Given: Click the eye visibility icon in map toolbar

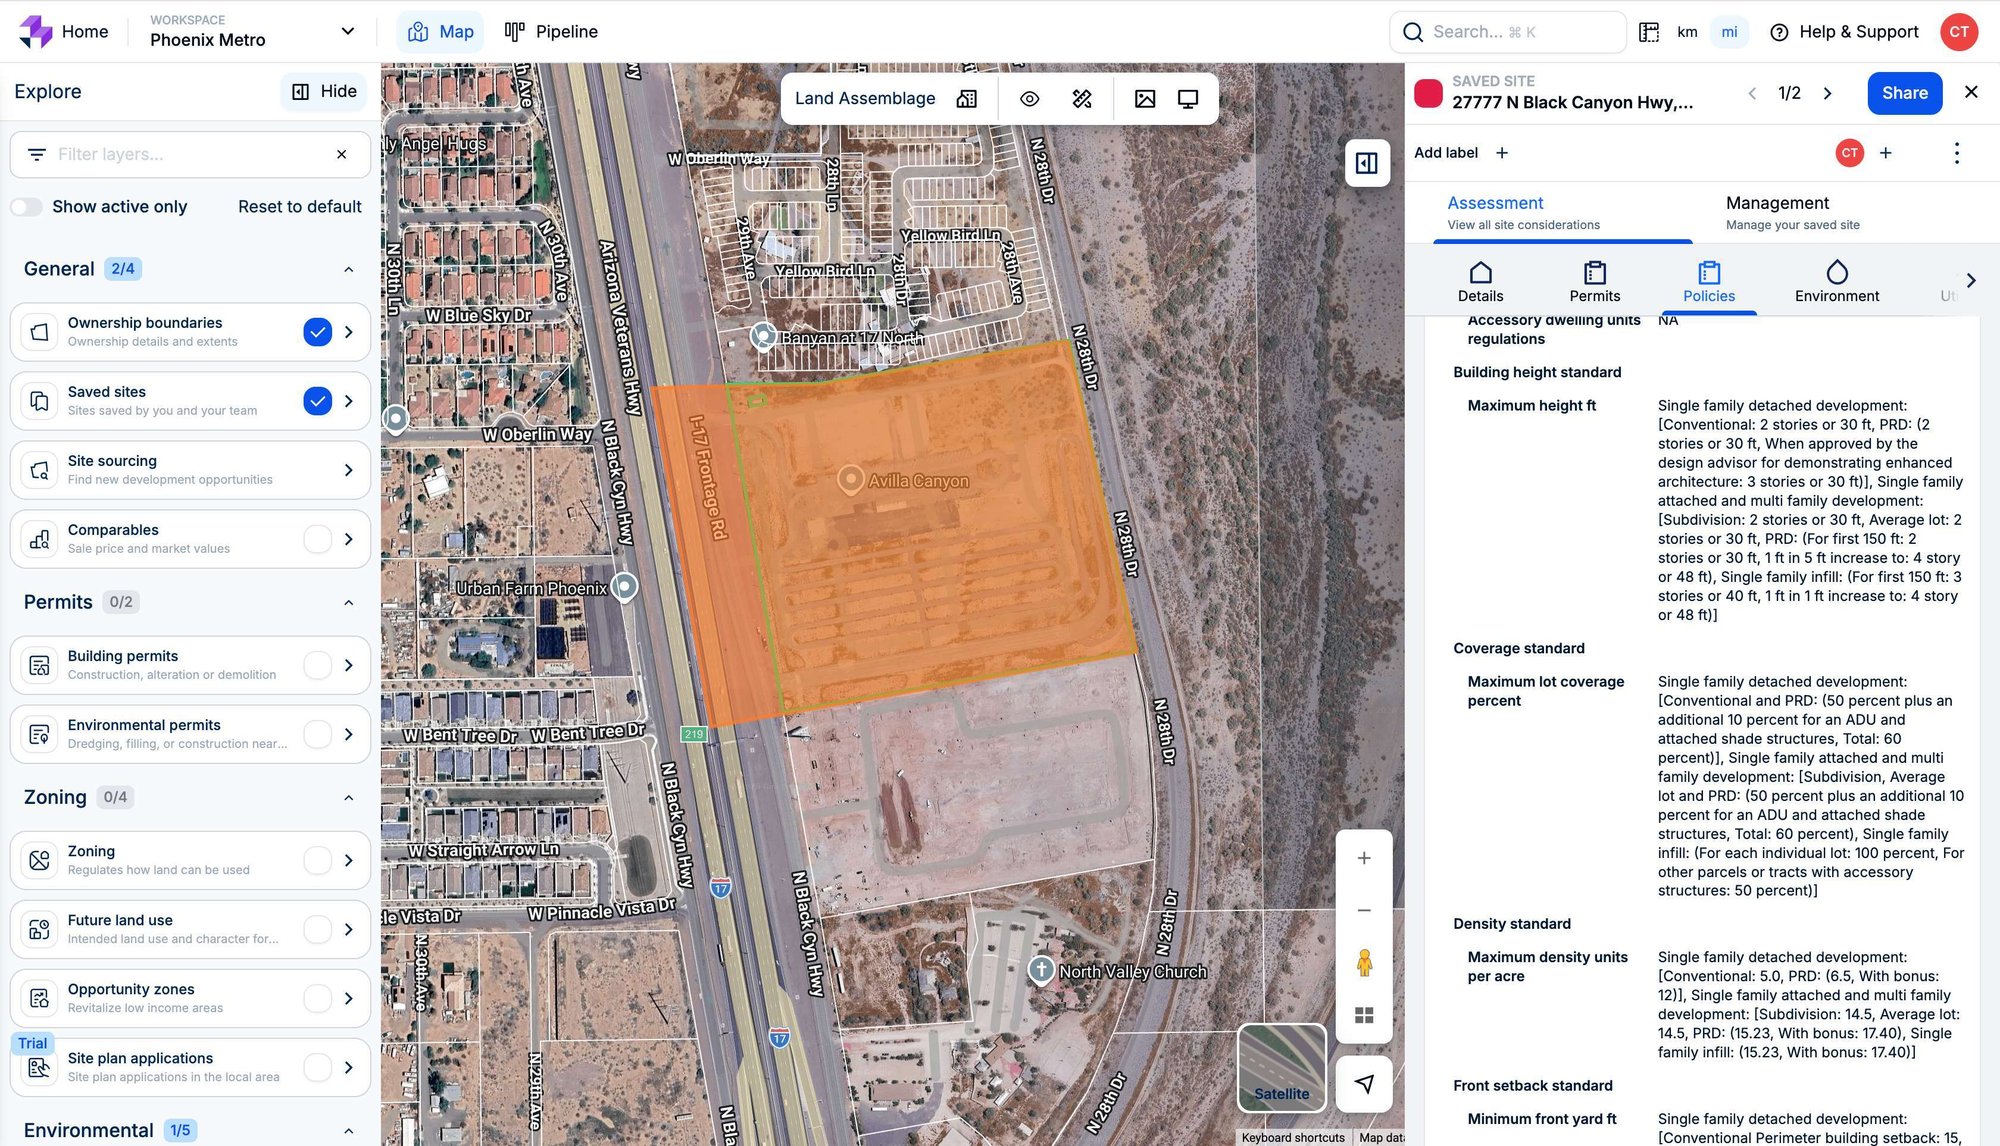Looking at the screenshot, I should click(1029, 98).
